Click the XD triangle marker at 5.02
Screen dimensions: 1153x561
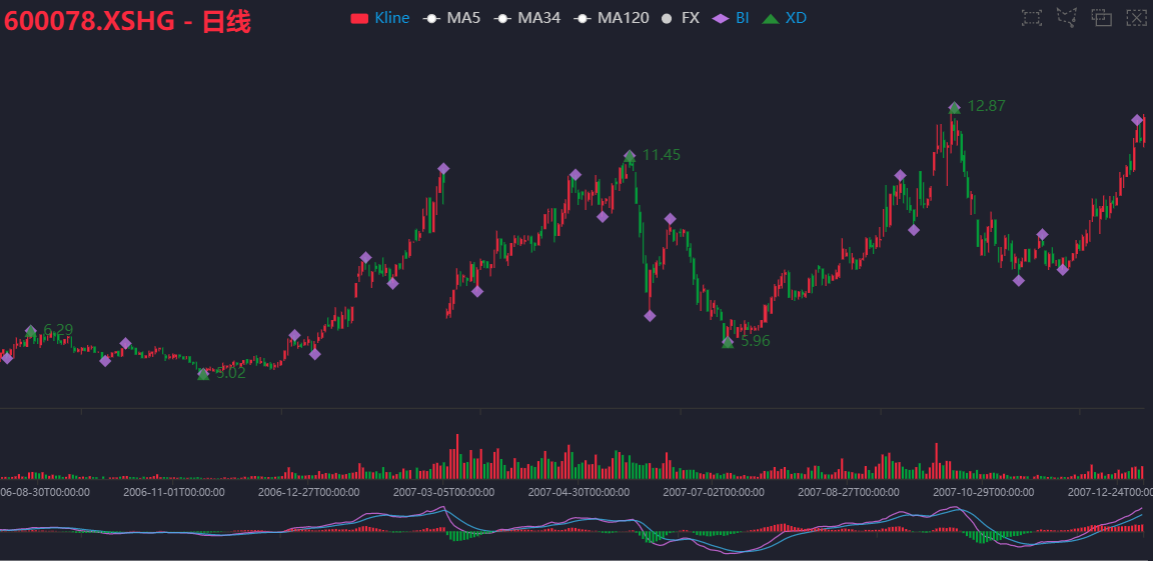click(x=203, y=374)
